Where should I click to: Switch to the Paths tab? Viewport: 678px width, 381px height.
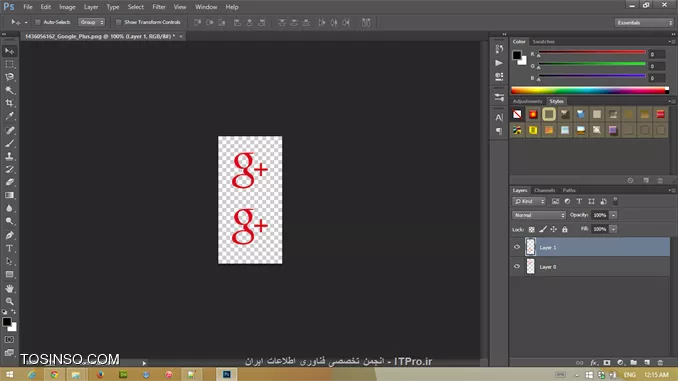569,190
